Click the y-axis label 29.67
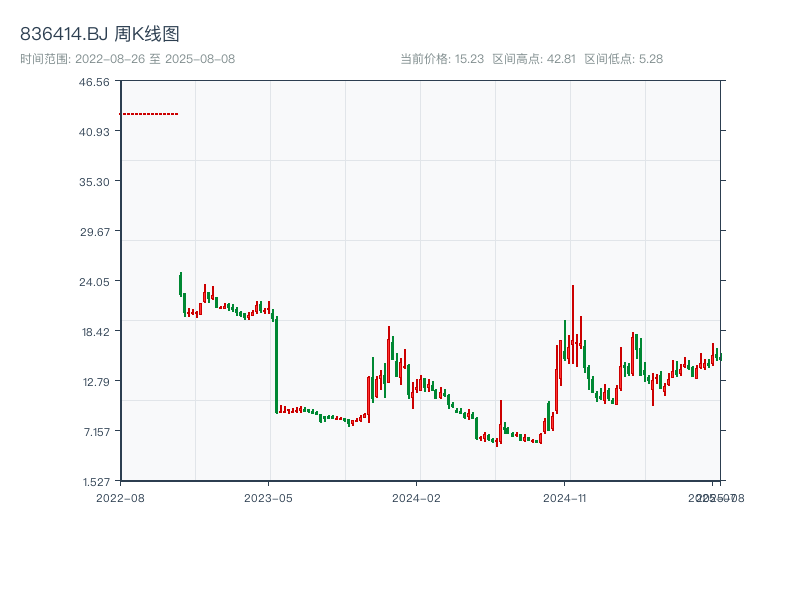Image resolution: width=800 pixels, height=600 pixels. (x=94, y=232)
